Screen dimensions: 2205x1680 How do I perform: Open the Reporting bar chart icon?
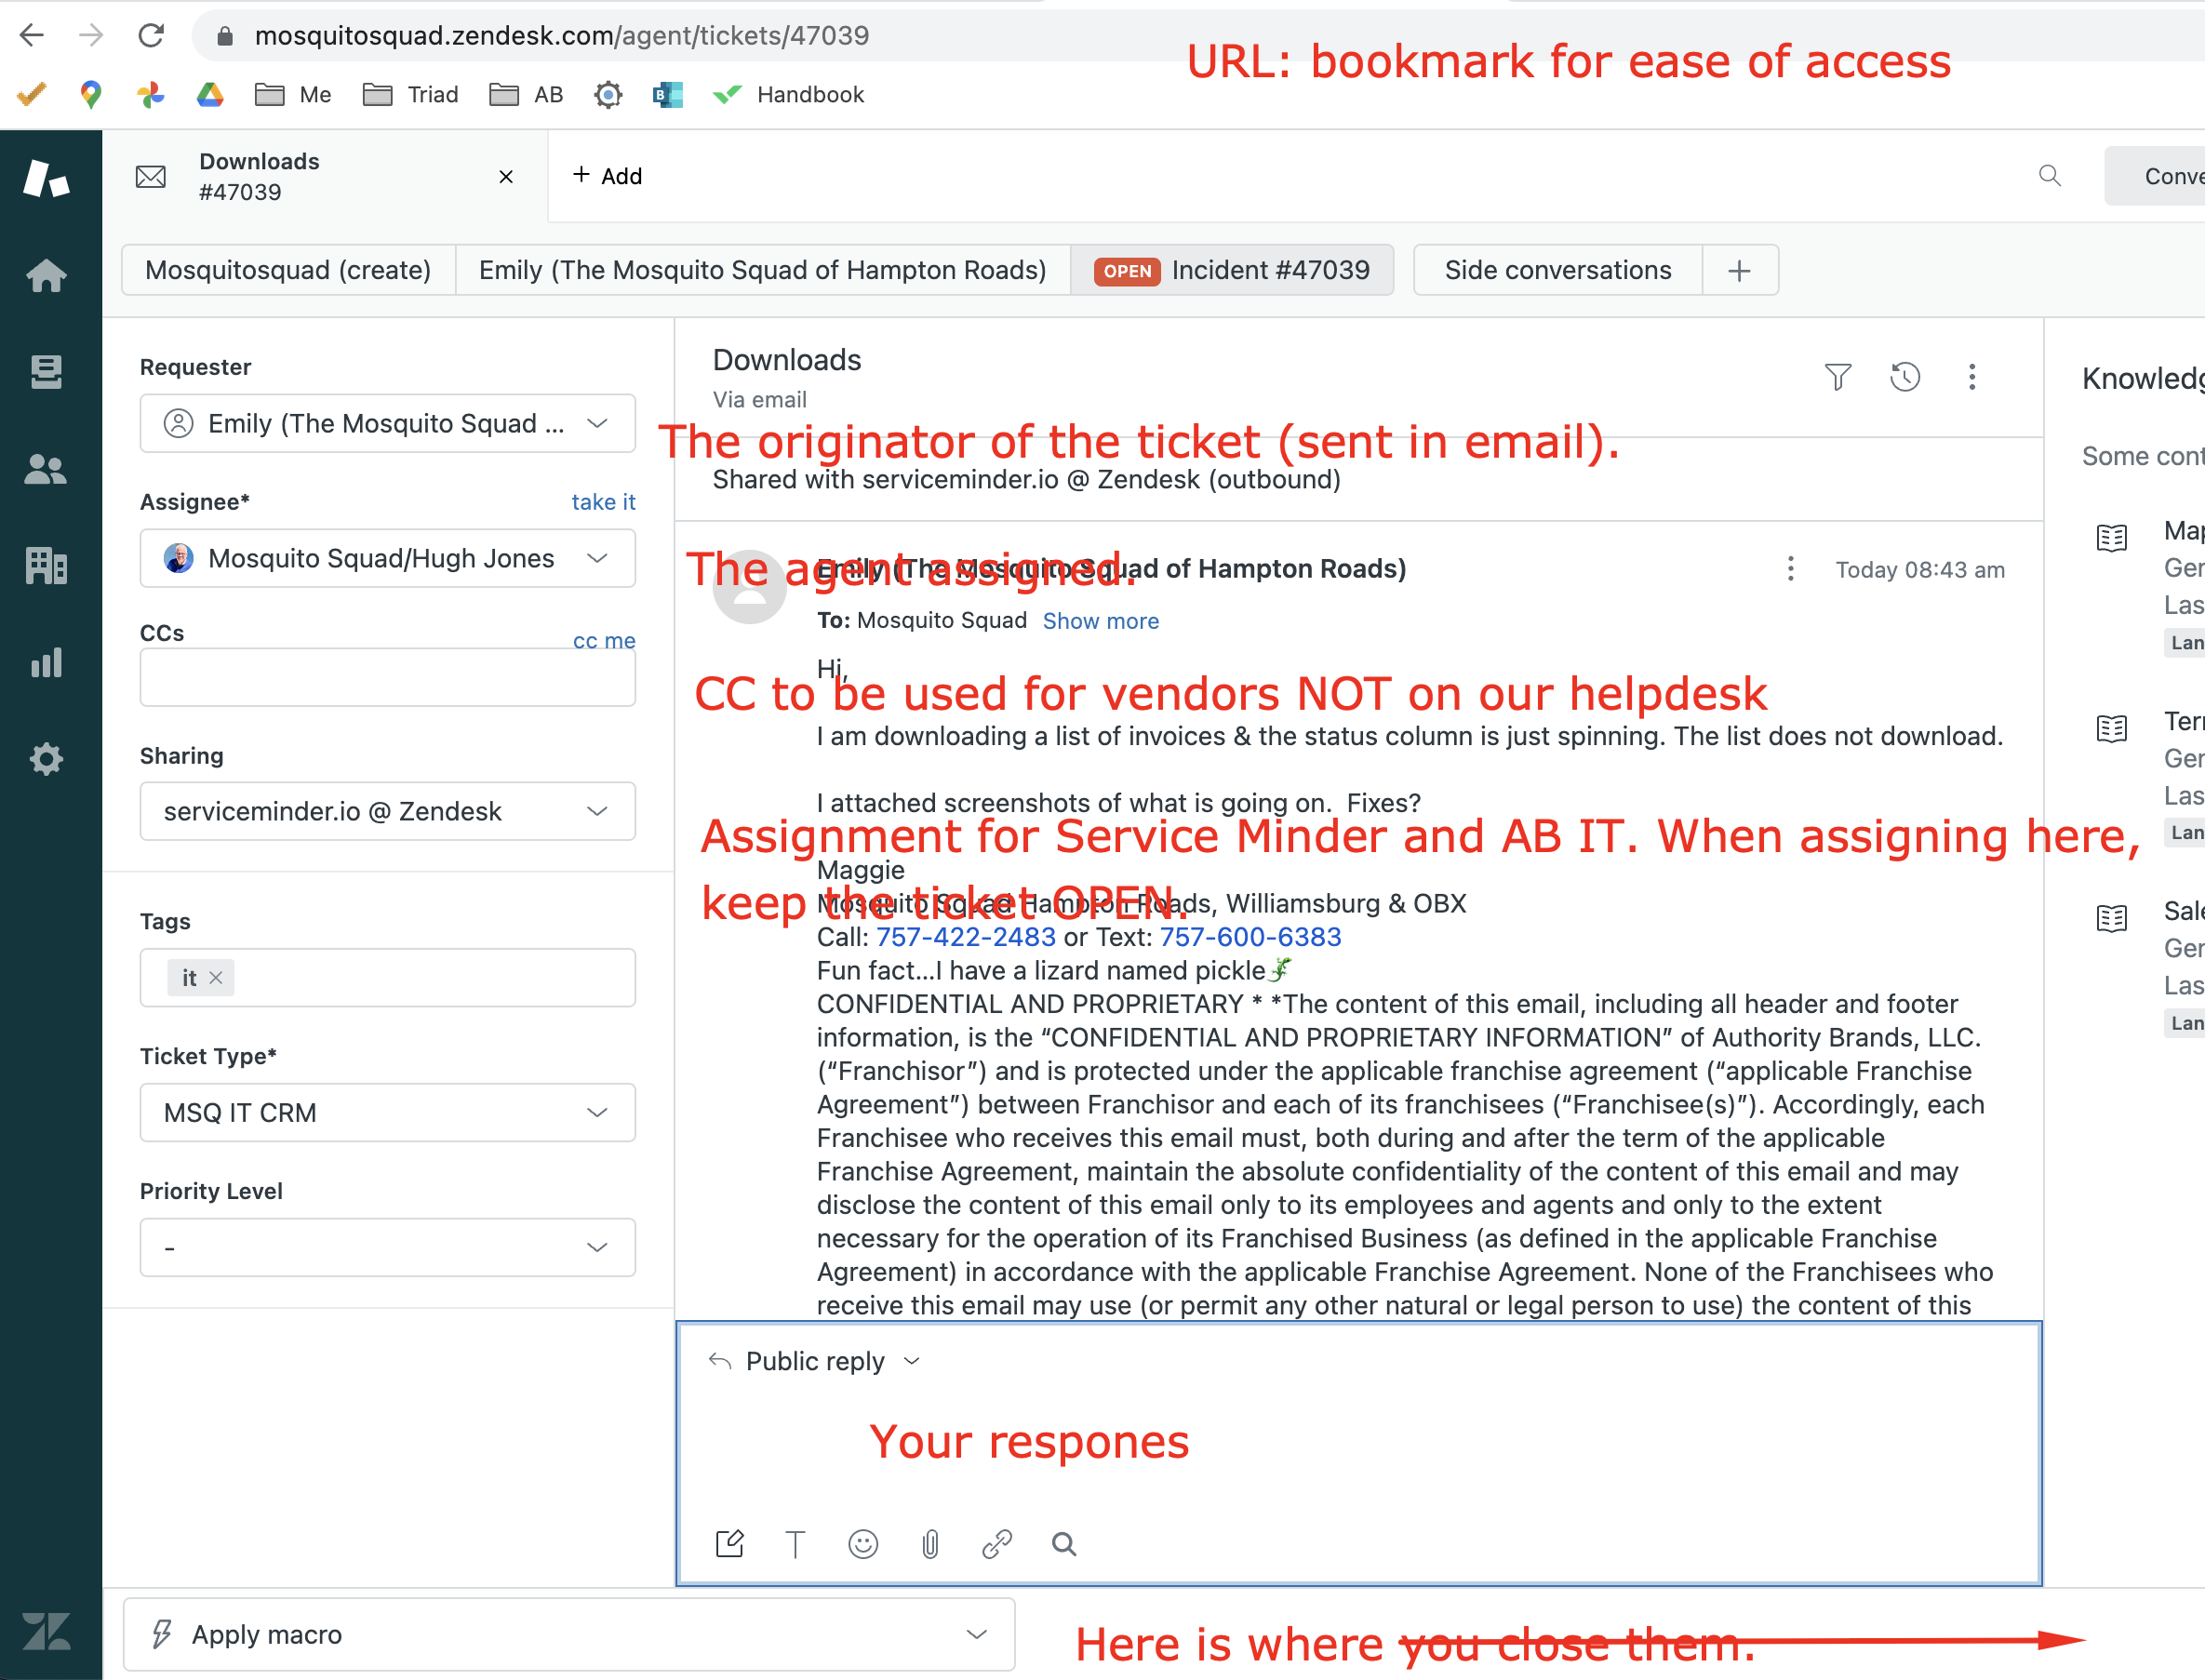(x=46, y=662)
